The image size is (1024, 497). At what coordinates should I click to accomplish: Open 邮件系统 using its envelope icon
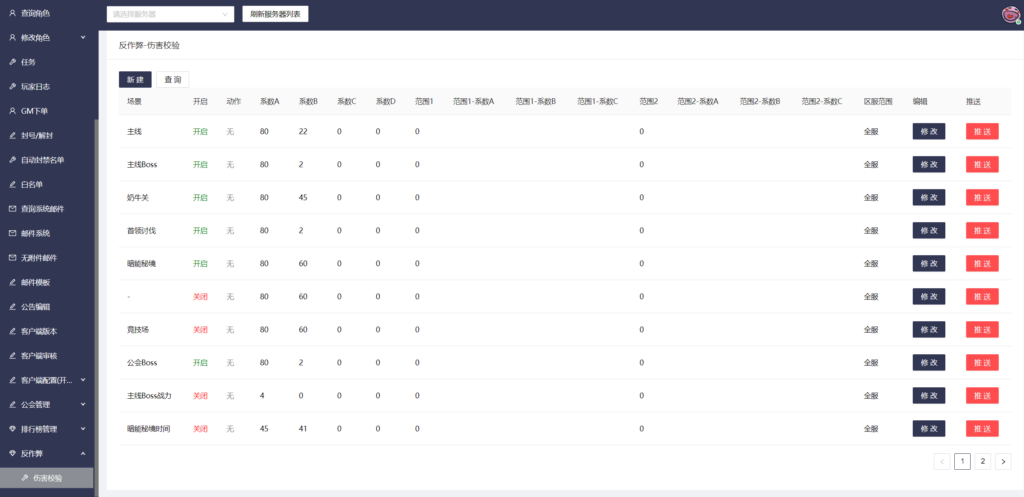(12, 233)
